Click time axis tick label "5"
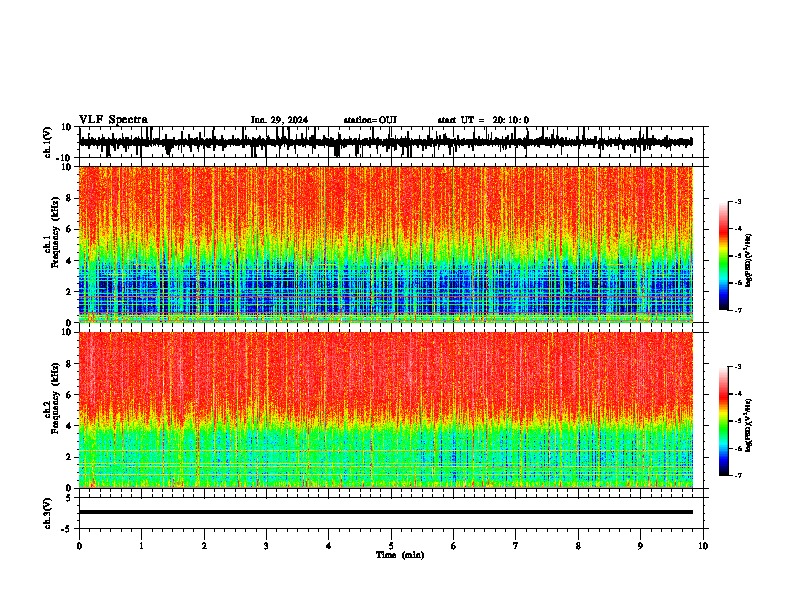Viewport: 792px width, 612px height. pos(391,546)
